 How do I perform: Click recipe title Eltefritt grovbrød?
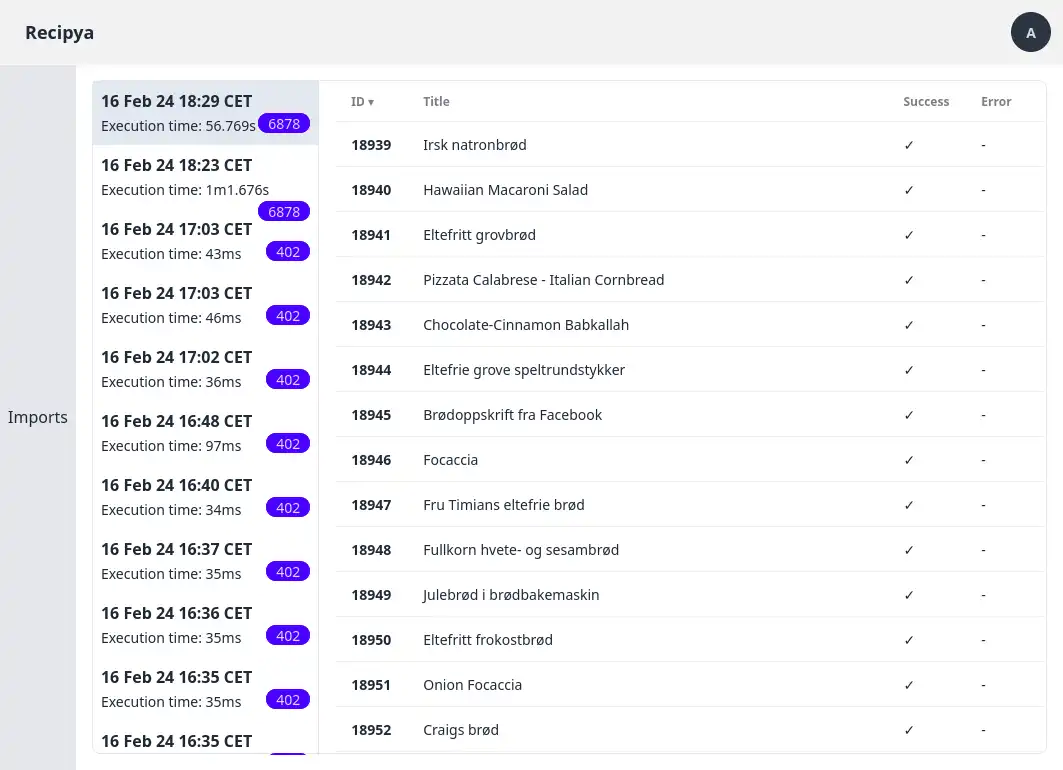(x=479, y=235)
